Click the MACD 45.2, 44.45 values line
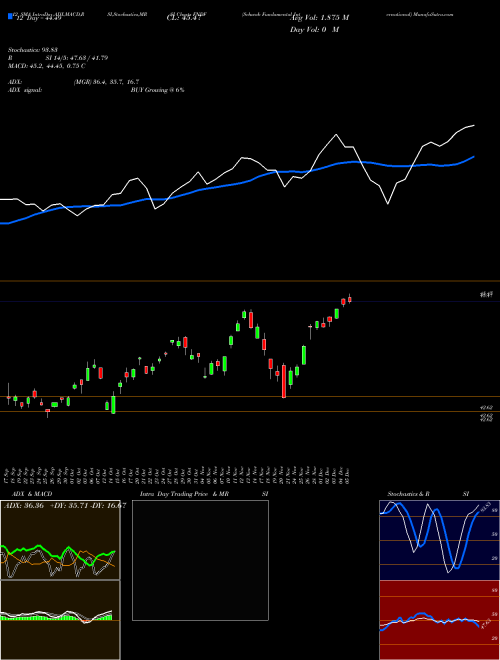This screenshot has height=660, width=500. 47,66
